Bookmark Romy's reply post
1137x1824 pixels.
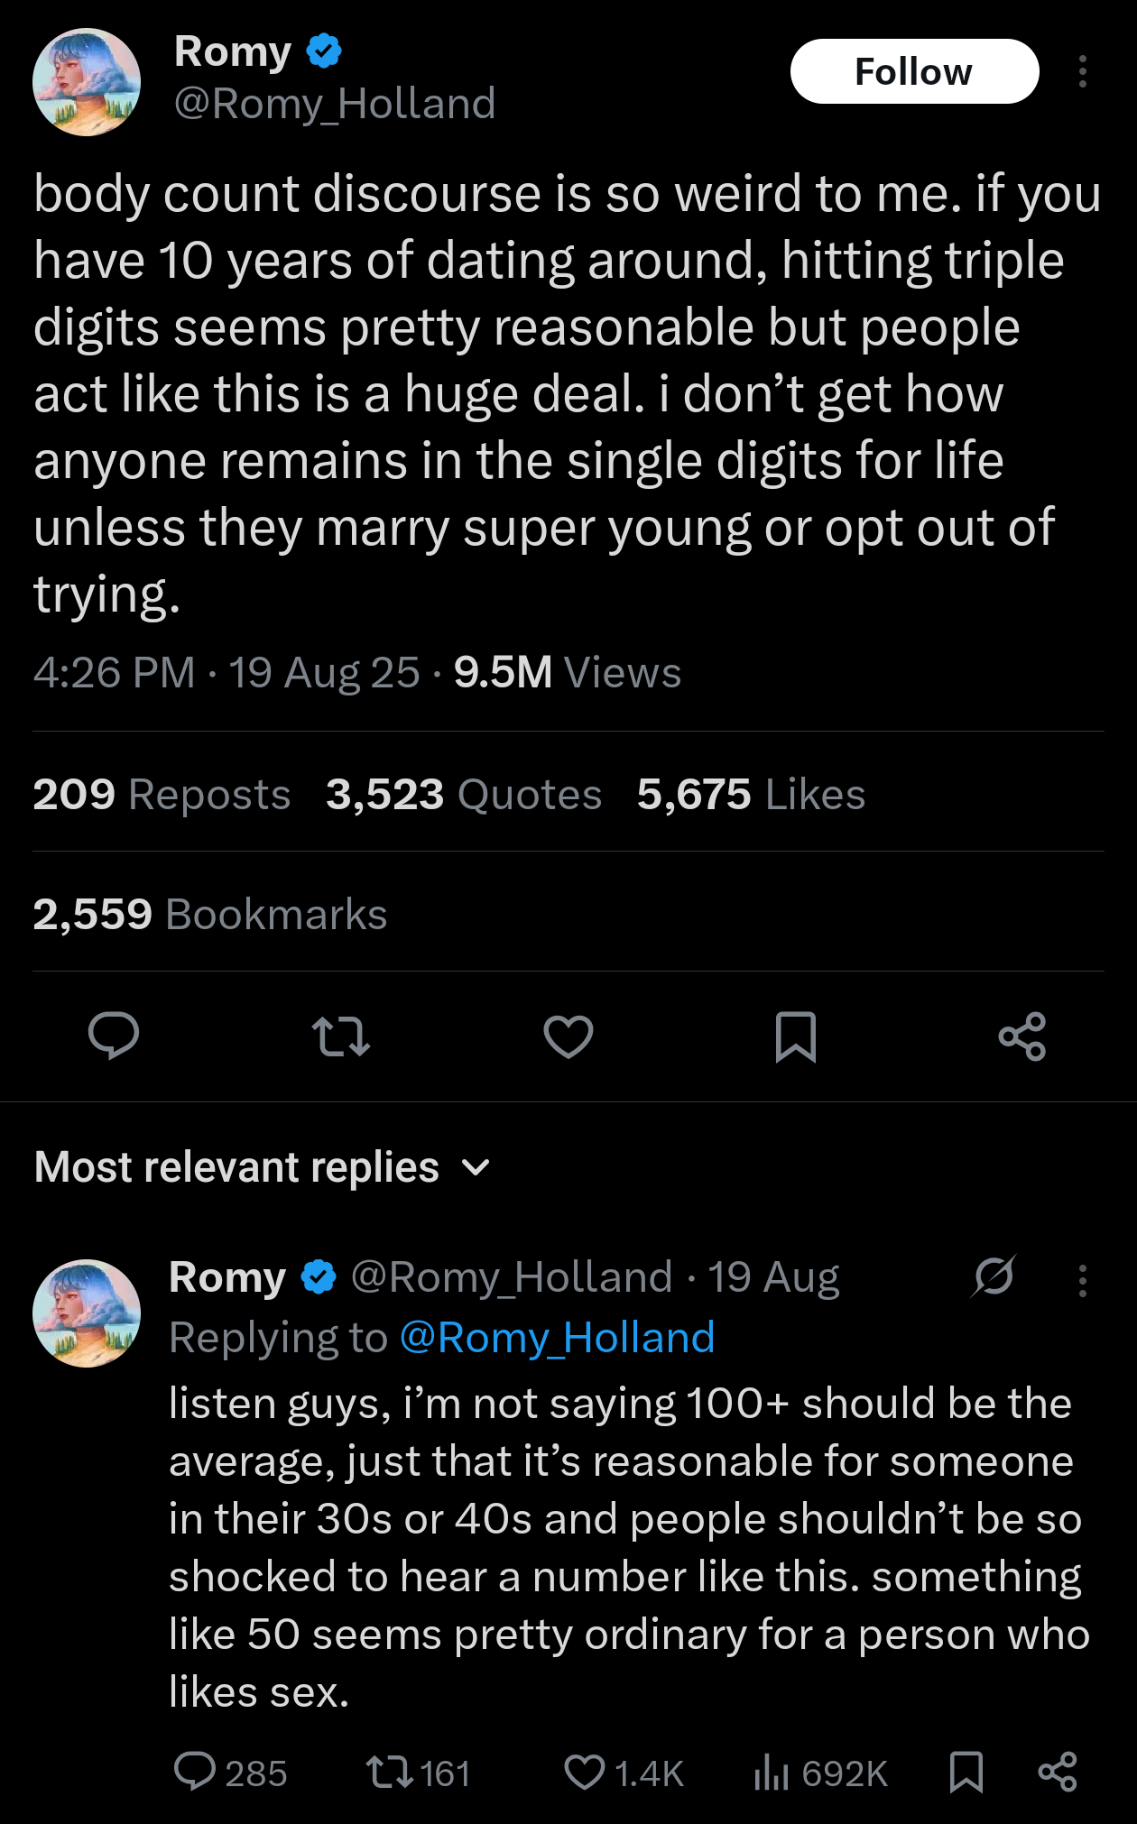[x=965, y=1772]
